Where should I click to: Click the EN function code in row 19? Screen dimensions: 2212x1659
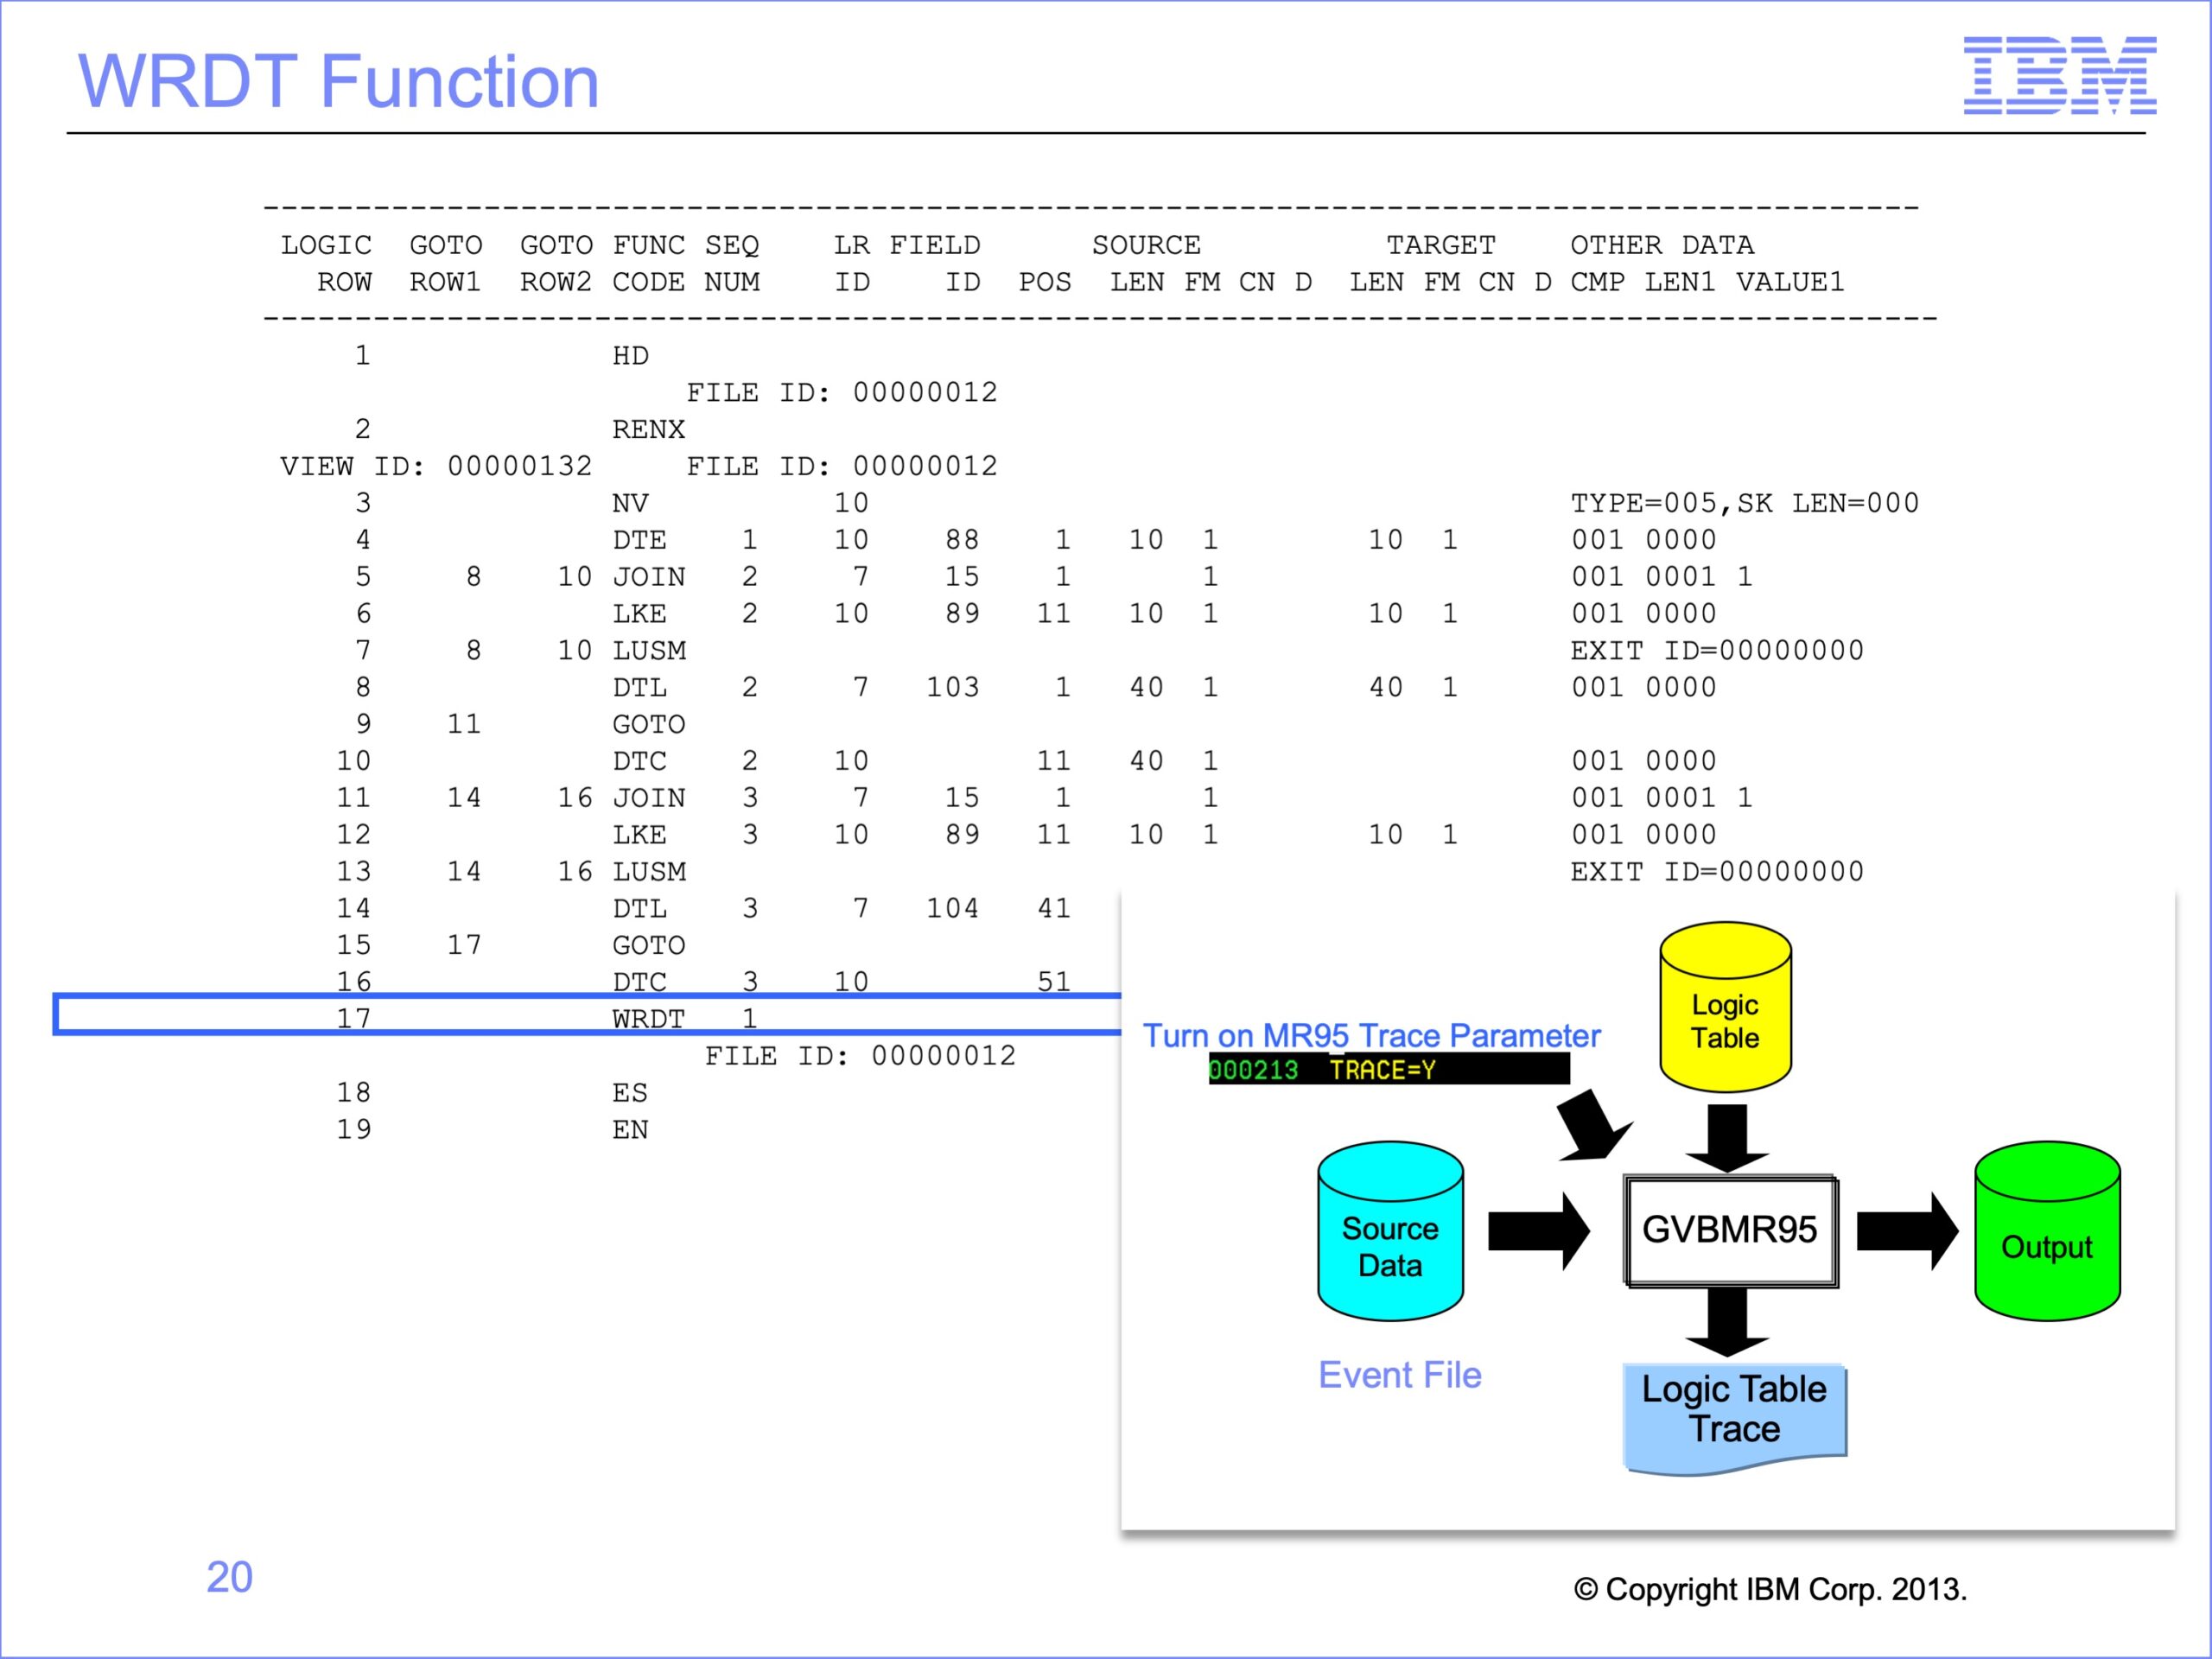[x=630, y=1130]
